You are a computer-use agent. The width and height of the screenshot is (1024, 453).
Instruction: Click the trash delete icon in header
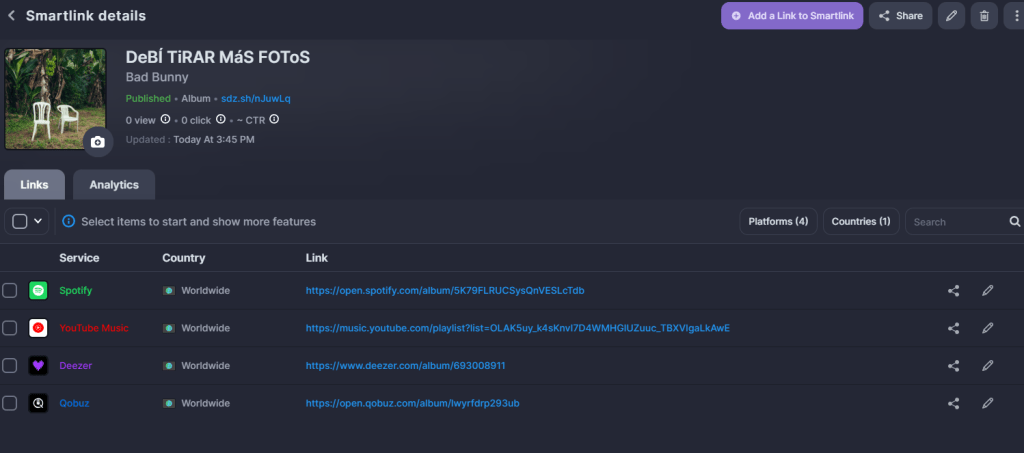click(984, 16)
